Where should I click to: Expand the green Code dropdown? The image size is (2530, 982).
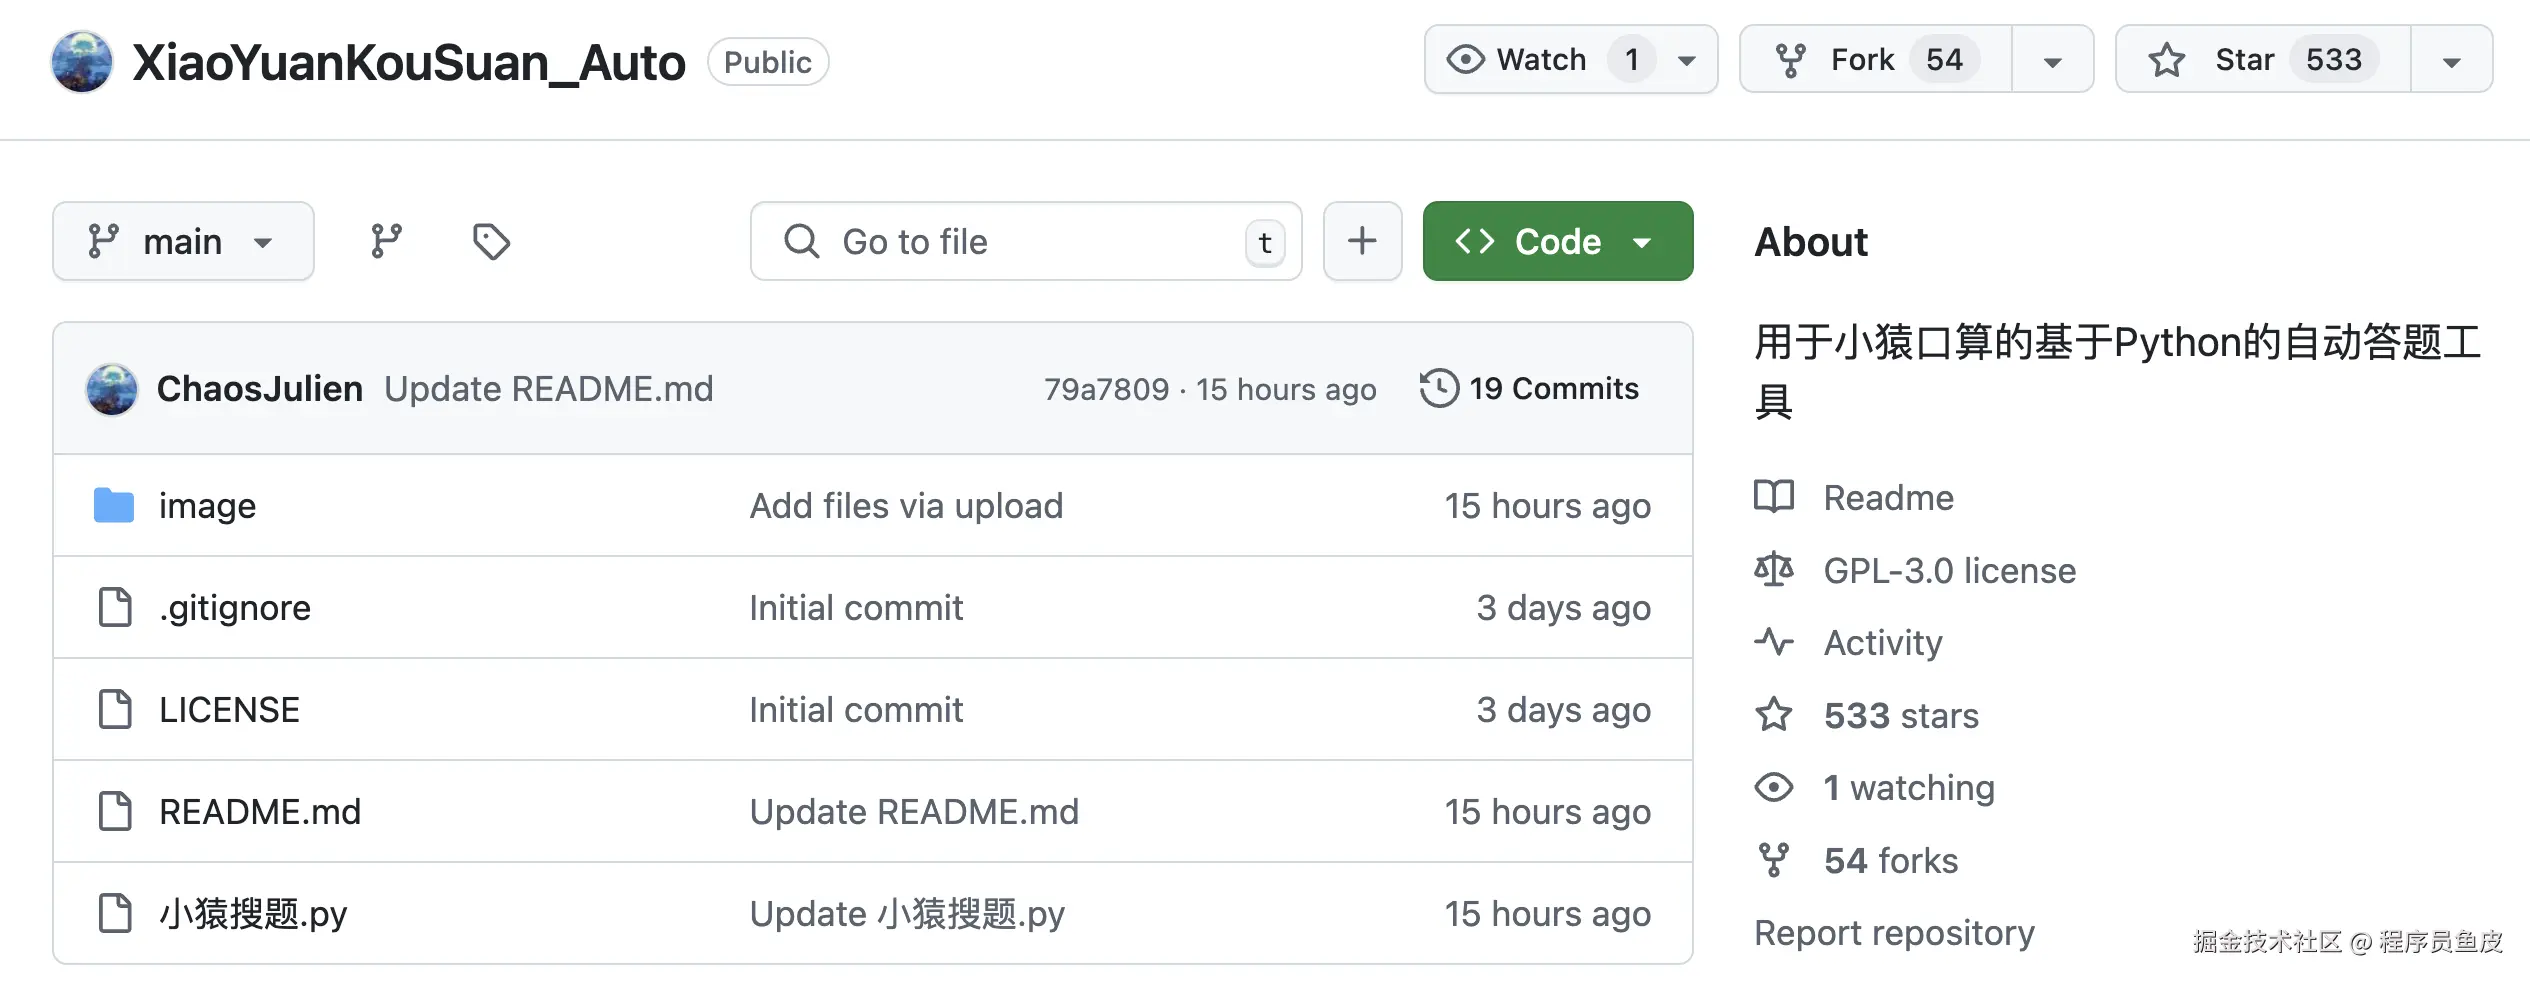pos(1557,241)
